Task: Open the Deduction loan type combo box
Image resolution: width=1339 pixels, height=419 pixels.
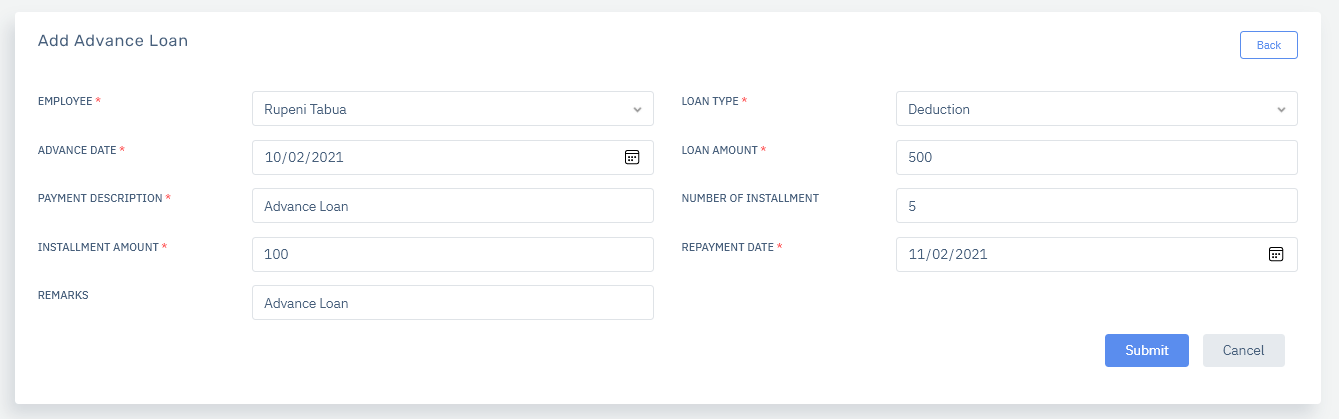Action: [1097, 109]
